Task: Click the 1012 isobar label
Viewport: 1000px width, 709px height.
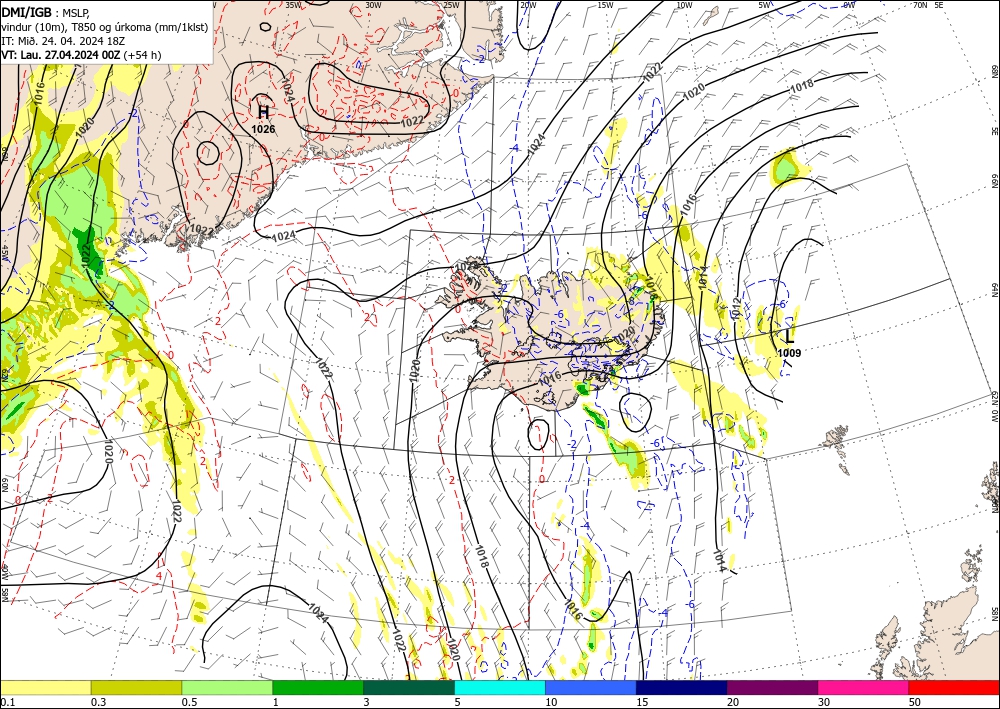Action: pyautogui.click(x=736, y=309)
